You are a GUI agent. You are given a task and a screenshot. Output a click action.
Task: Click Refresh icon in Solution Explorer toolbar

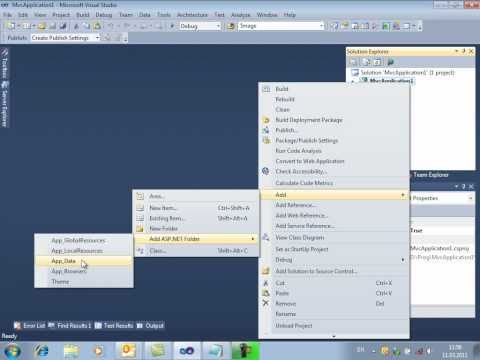[x=378, y=62]
